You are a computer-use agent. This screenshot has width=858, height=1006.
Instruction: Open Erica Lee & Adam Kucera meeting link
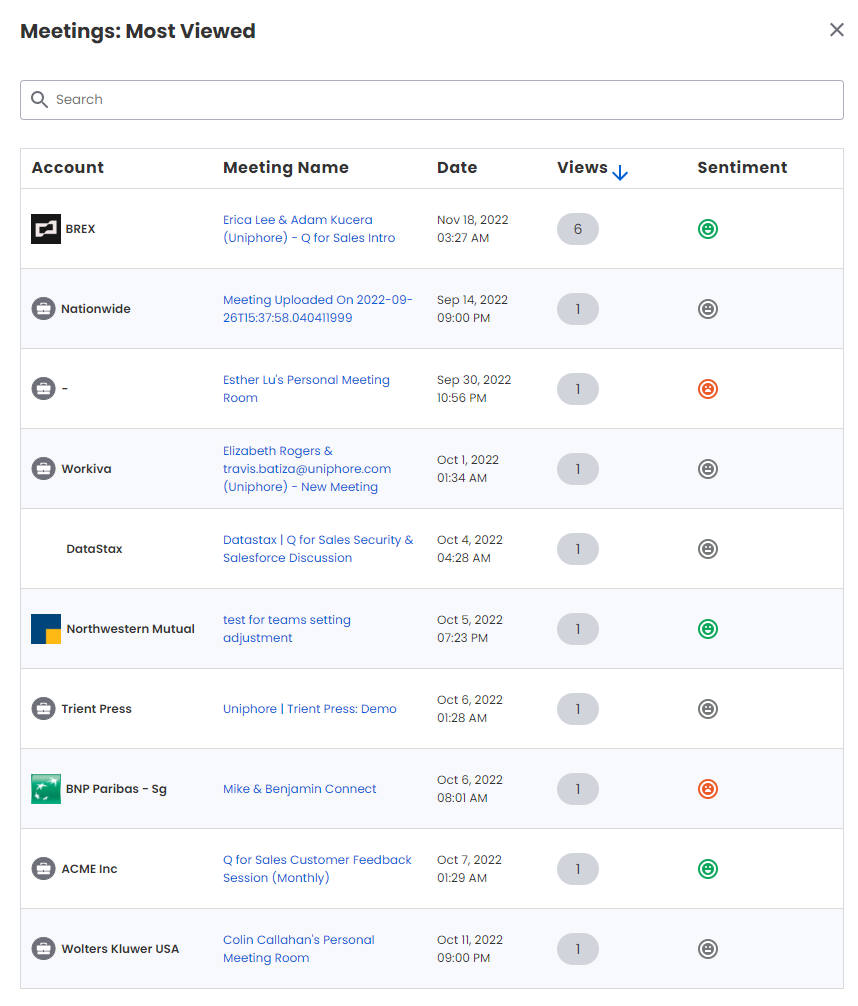(309, 229)
